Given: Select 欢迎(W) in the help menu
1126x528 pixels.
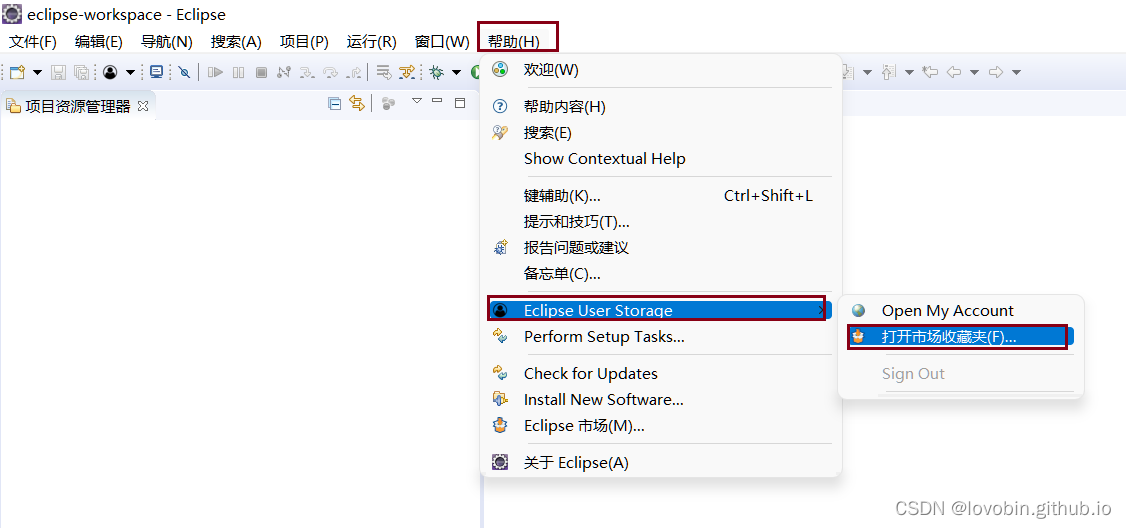Looking at the screenshot, I should click(x=661, y=70).
